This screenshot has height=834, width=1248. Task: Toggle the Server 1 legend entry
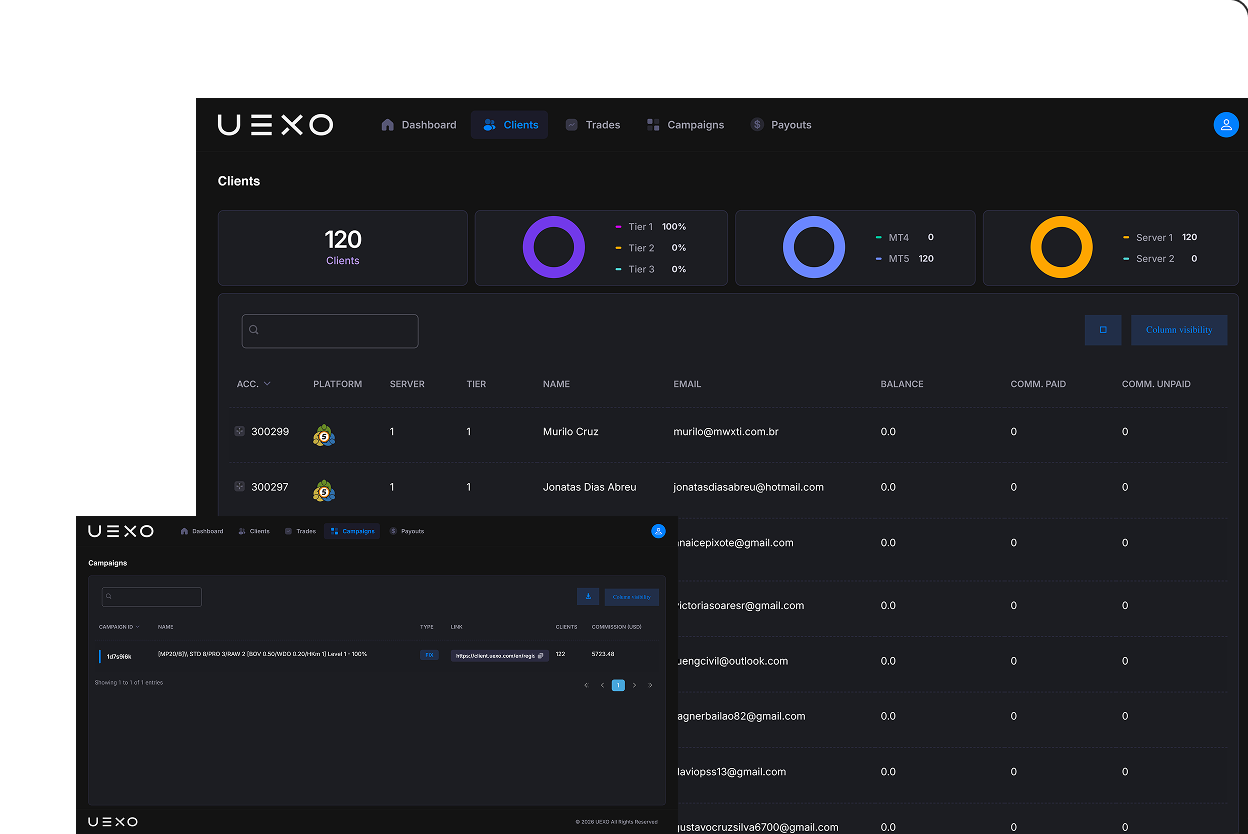(x=1152, y=238)
